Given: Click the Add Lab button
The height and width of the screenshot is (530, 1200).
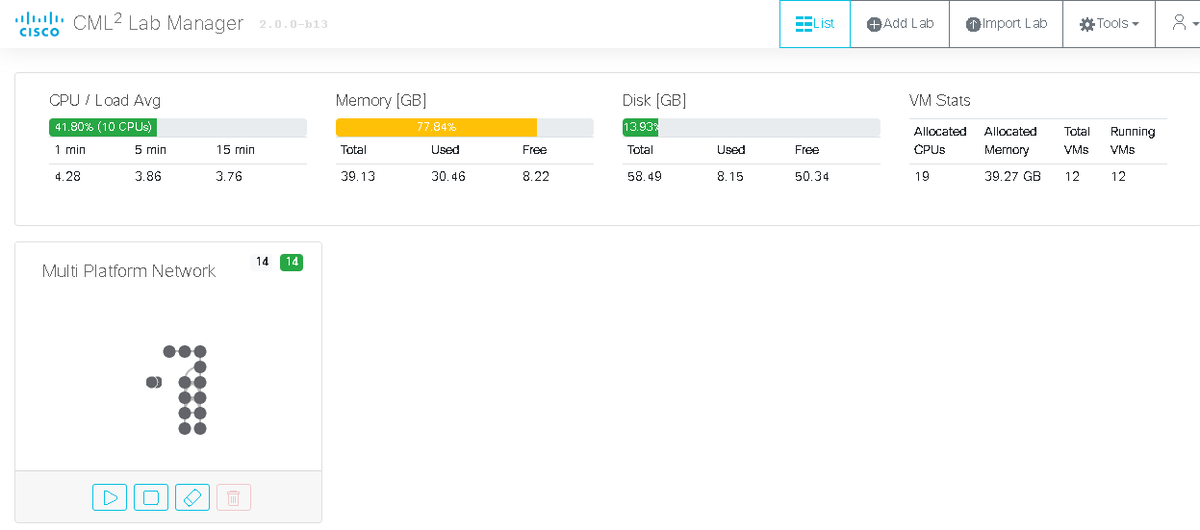Looking at the screenshot, I should pos(900,24).
